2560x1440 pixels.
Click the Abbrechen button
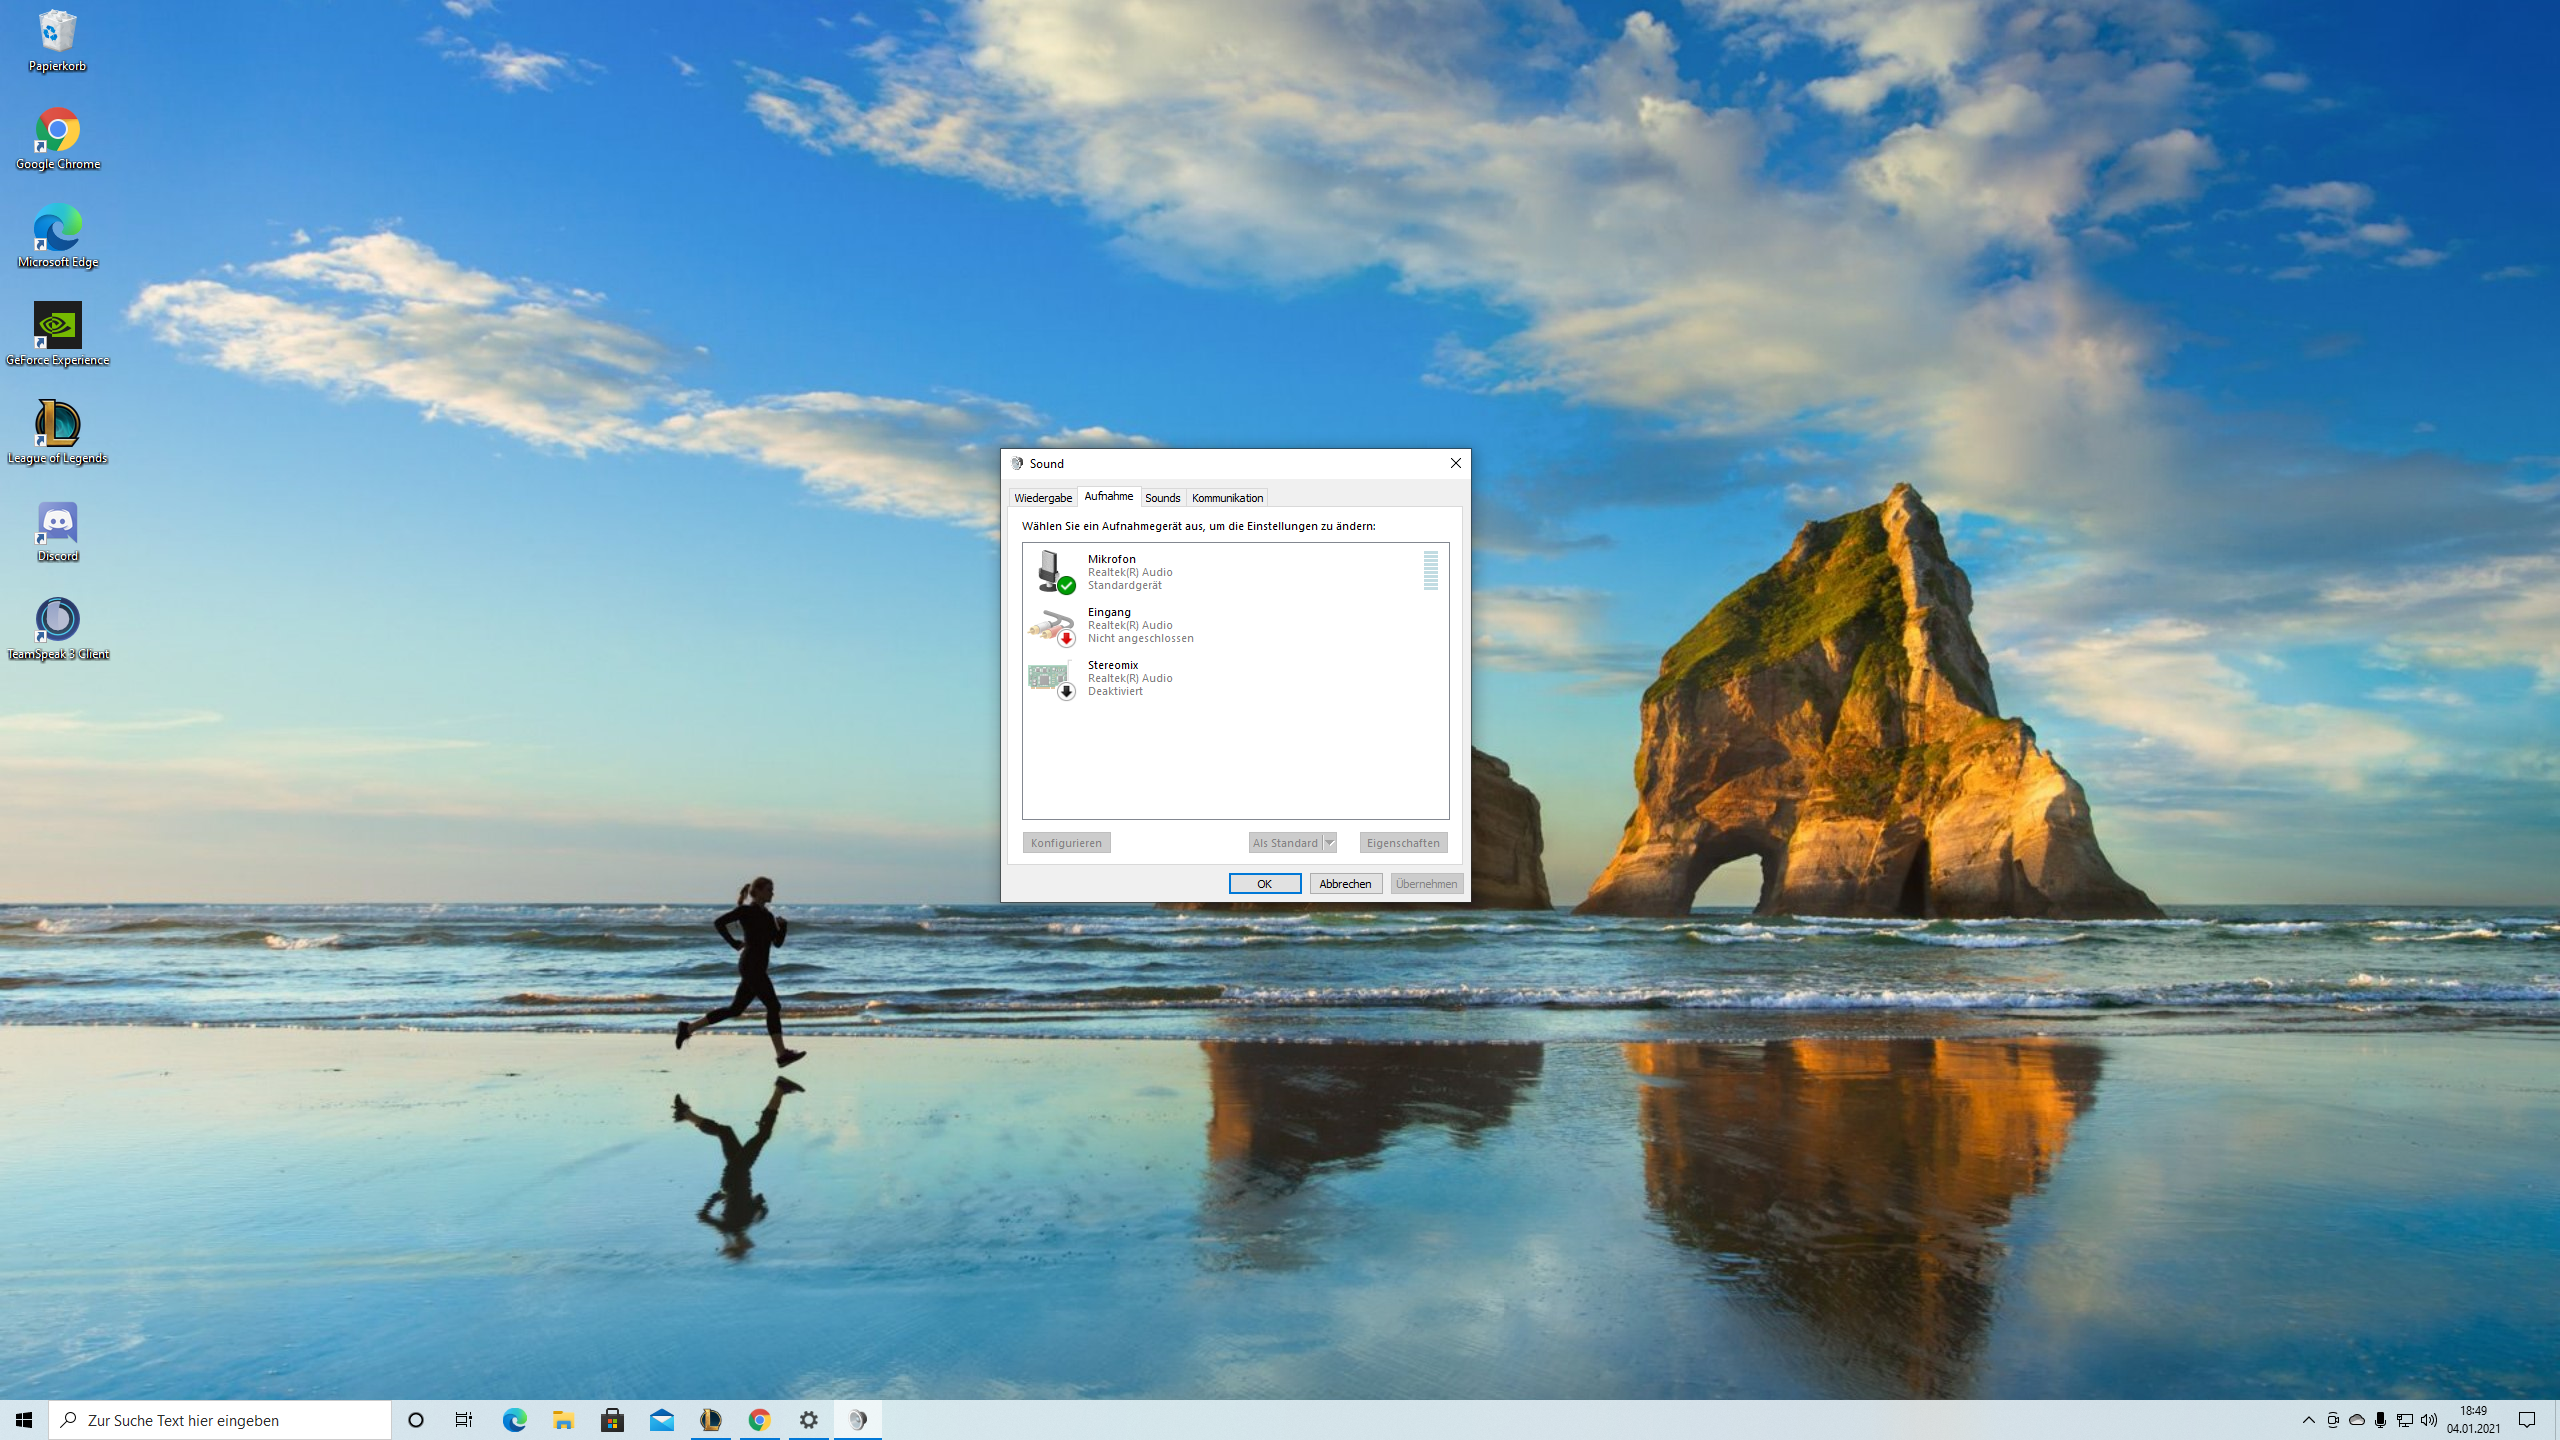[x=1345, y=884]
